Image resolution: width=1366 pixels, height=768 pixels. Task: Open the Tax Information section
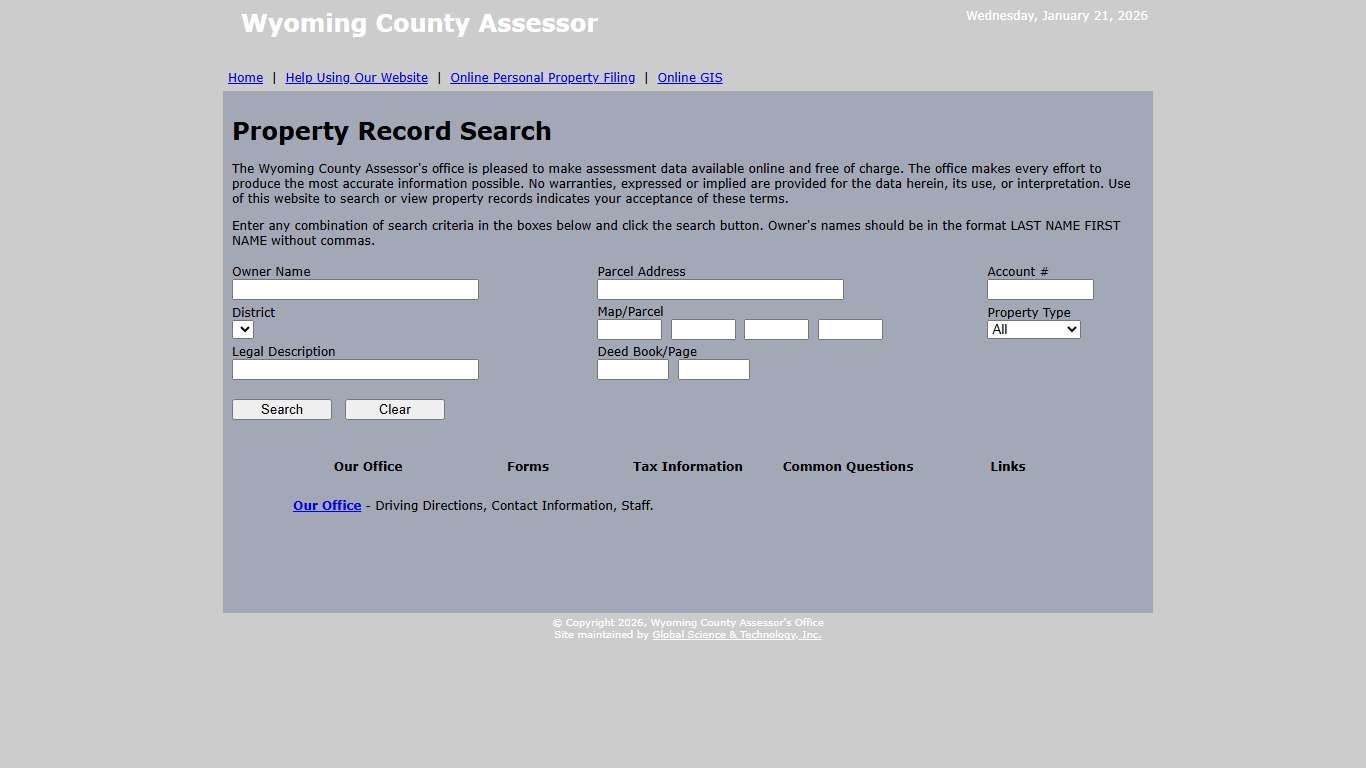[687, 466]
